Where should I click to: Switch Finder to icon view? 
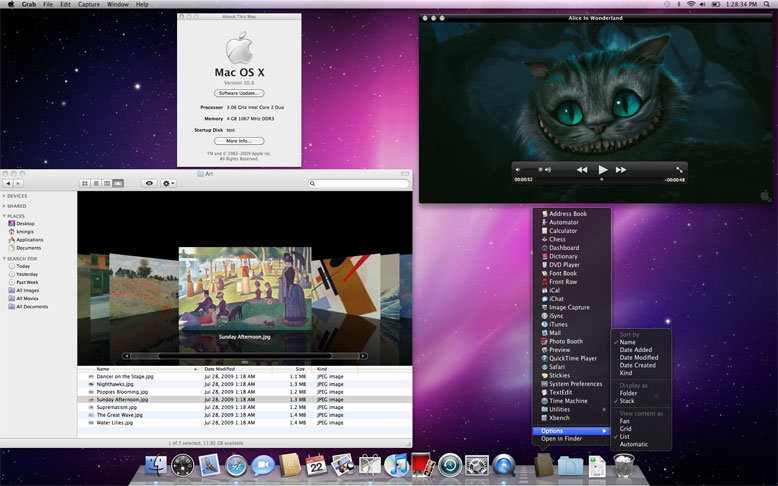pos(85,184)
